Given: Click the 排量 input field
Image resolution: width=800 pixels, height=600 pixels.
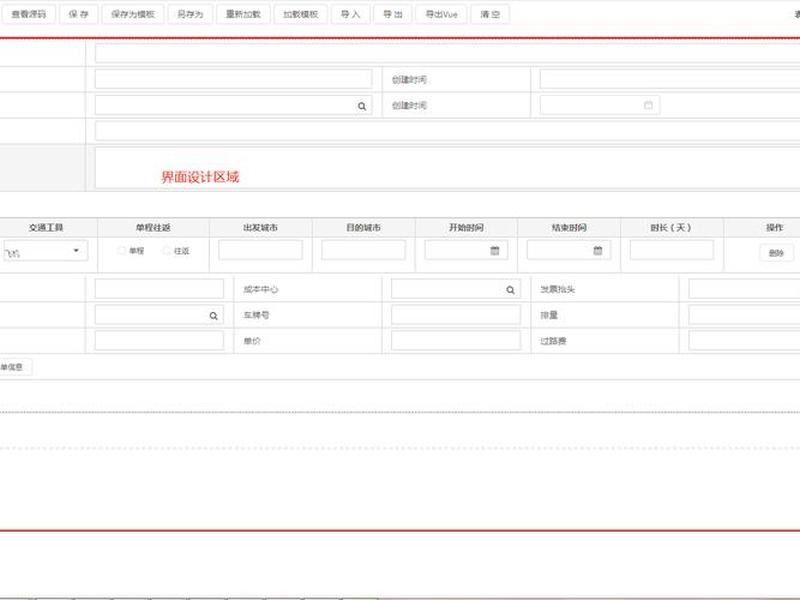Looking at the screenshot, I should [744, 315].
